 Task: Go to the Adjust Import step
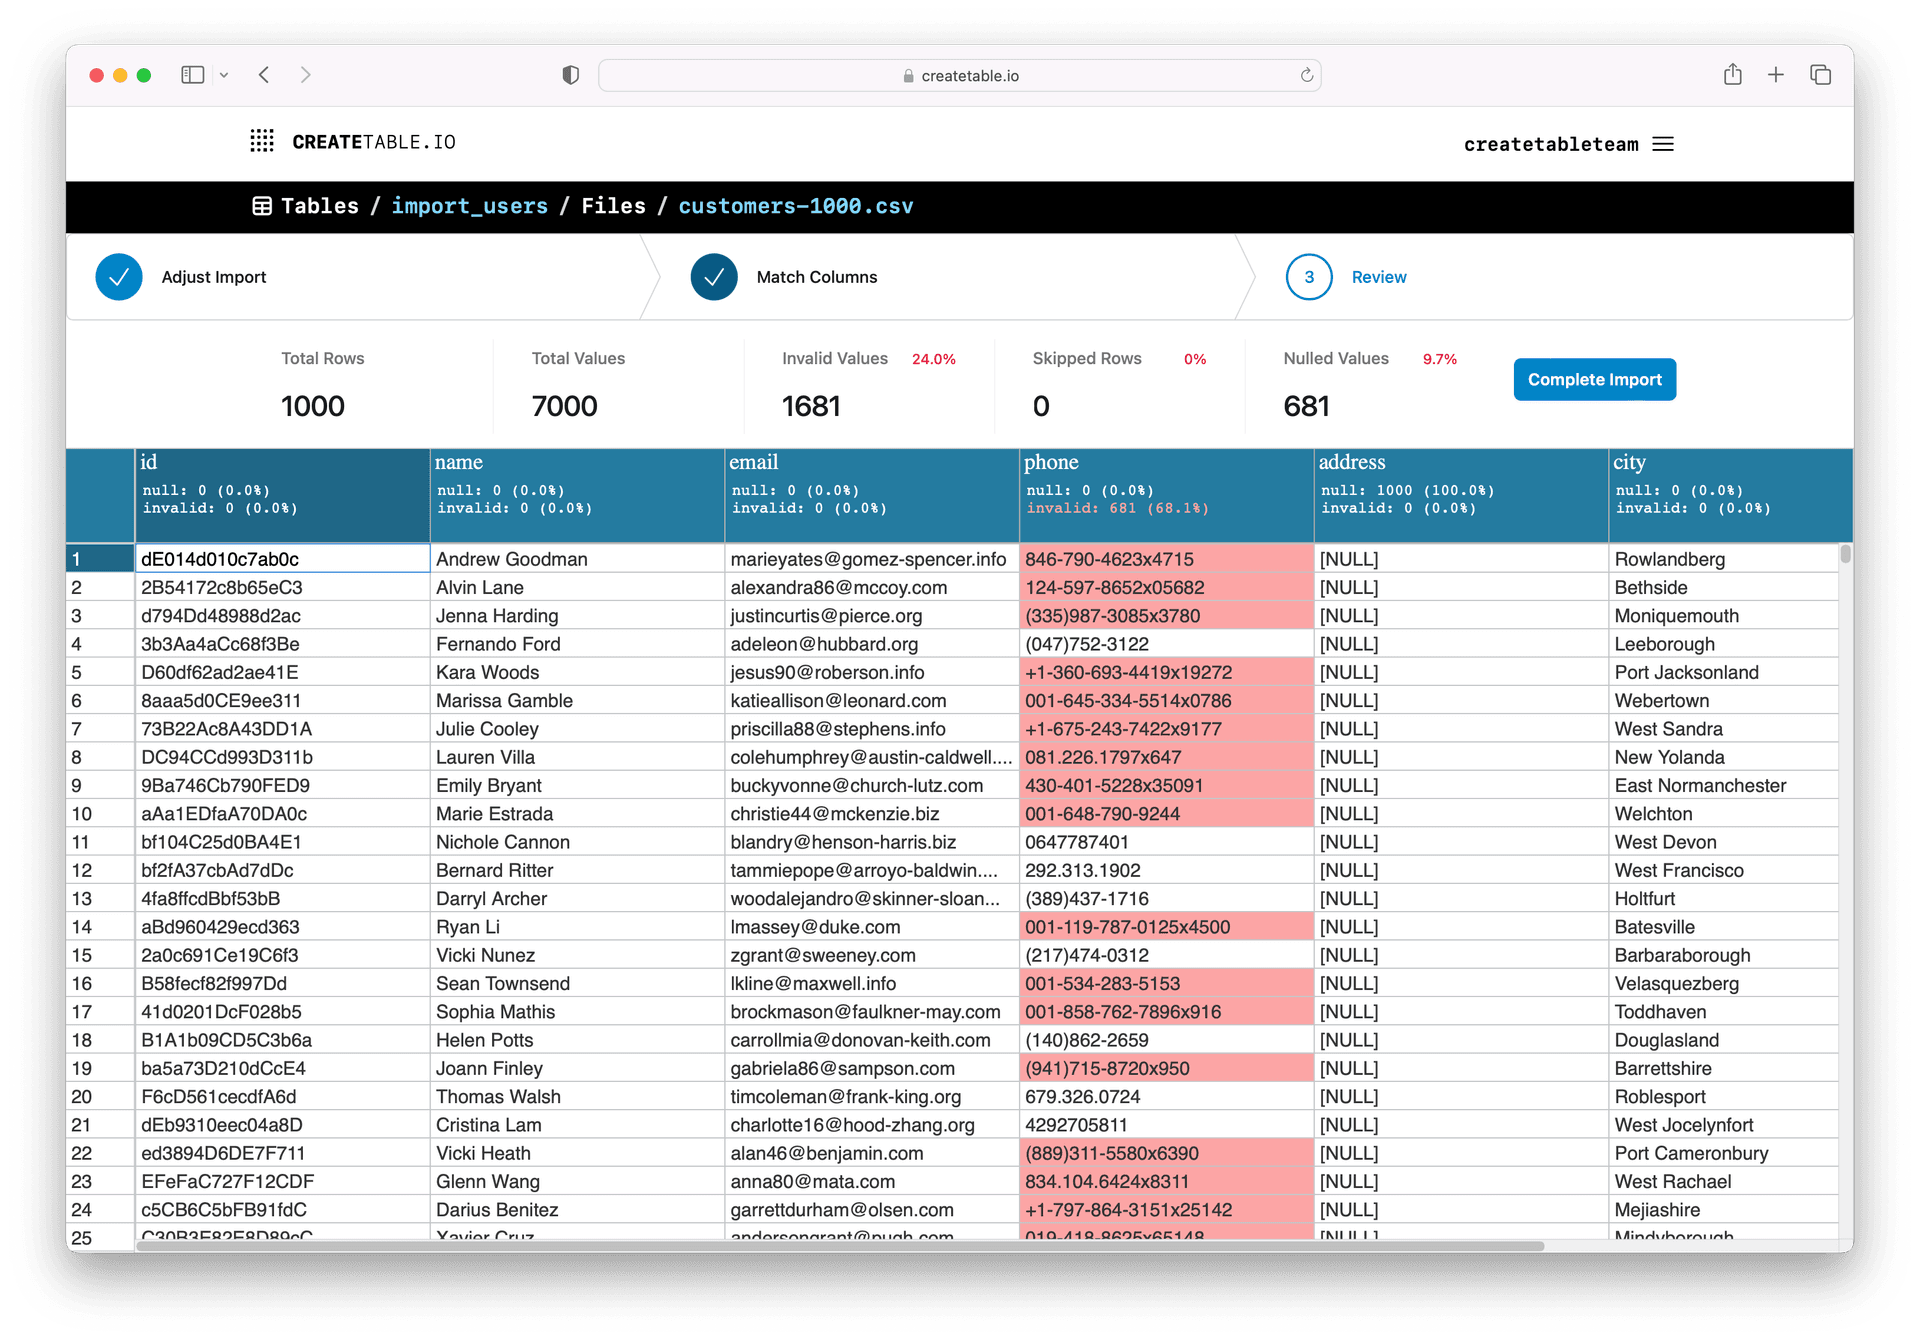click(214, 277)
